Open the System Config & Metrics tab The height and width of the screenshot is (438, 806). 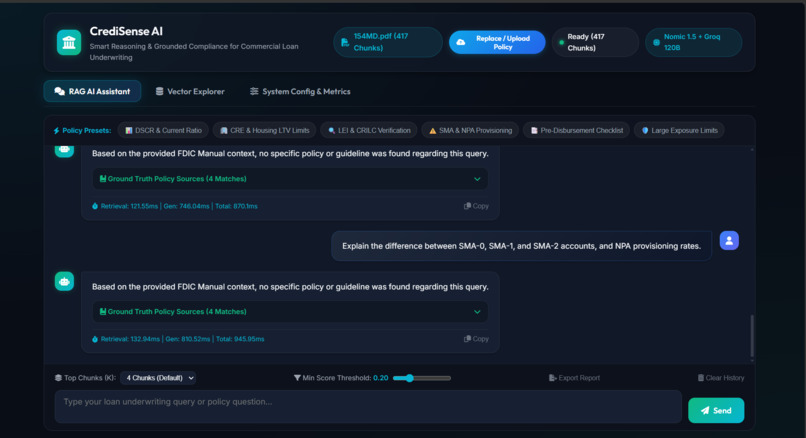[x=300, y=92]
